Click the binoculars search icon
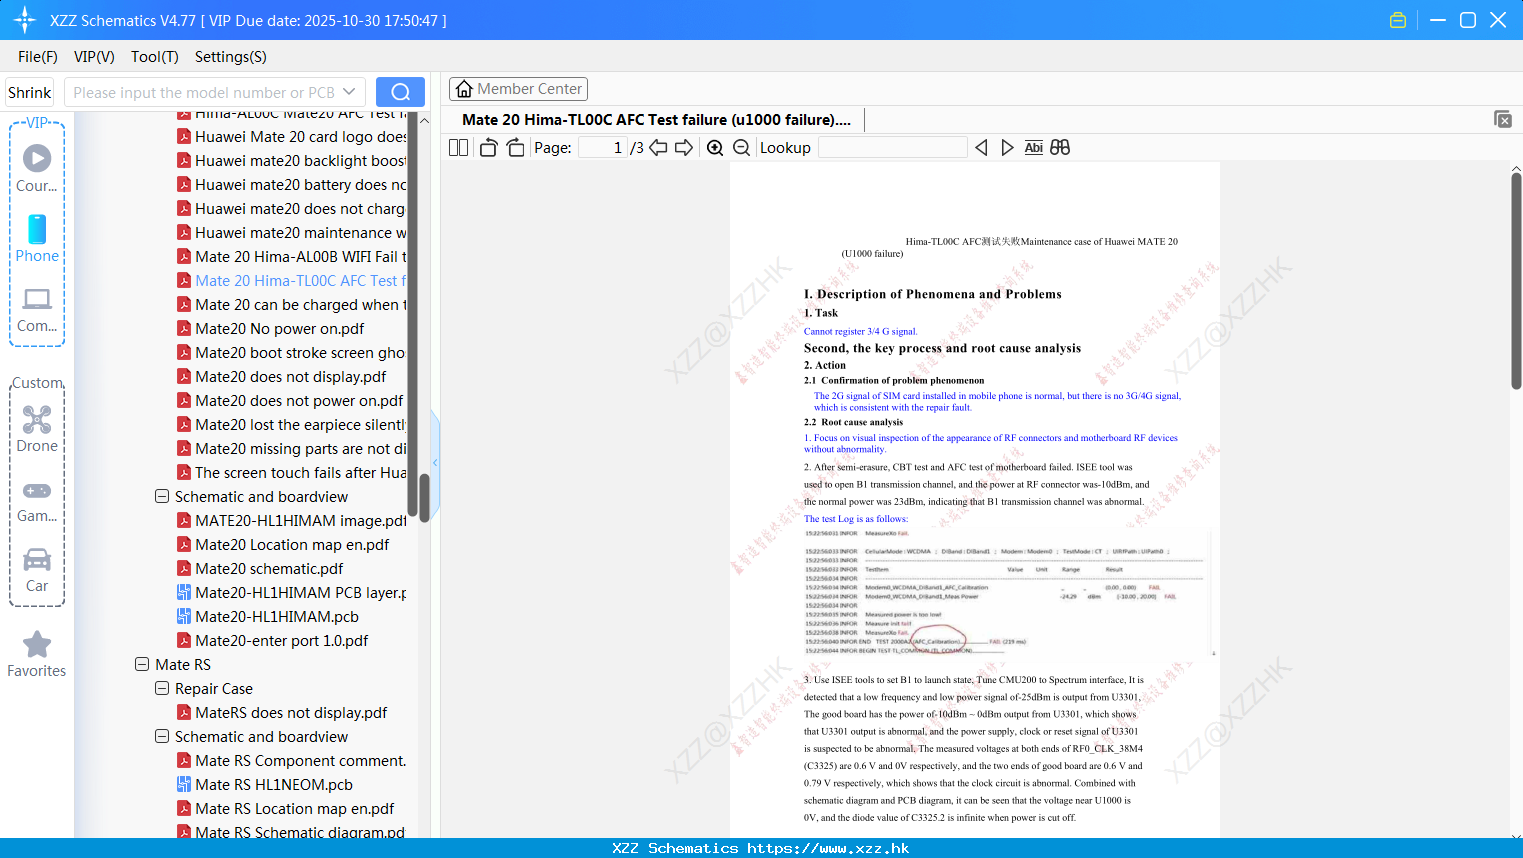 [1060, 147]
